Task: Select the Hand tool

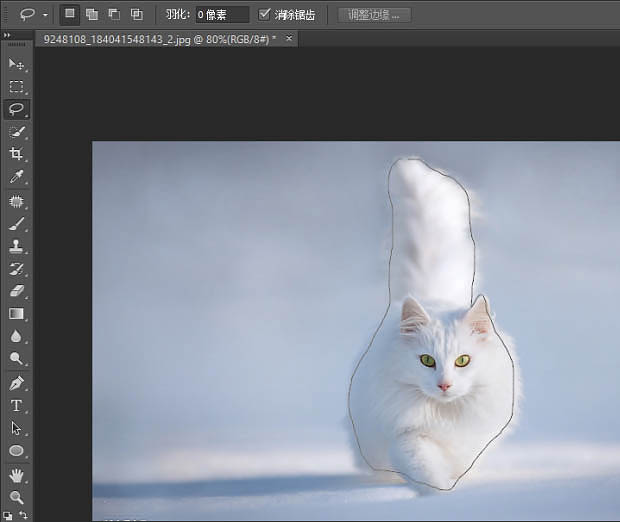Action: 16,474
